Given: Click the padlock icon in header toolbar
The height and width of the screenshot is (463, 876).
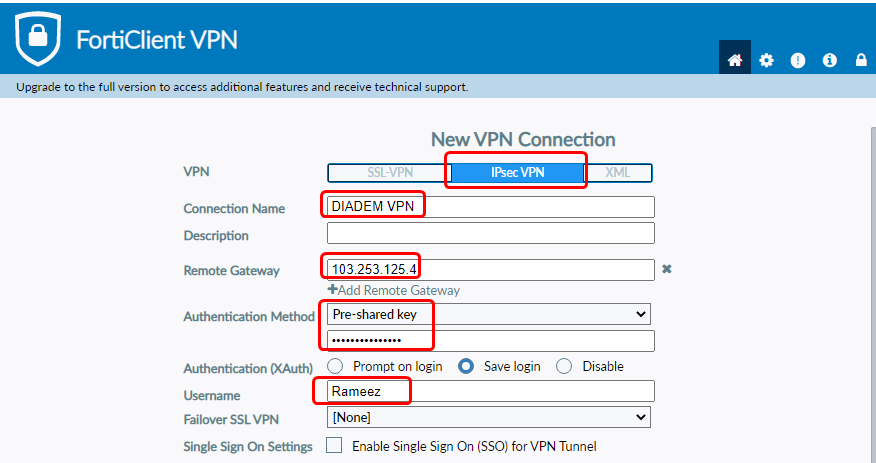Looking at the screenshot, I should [861, 60].
